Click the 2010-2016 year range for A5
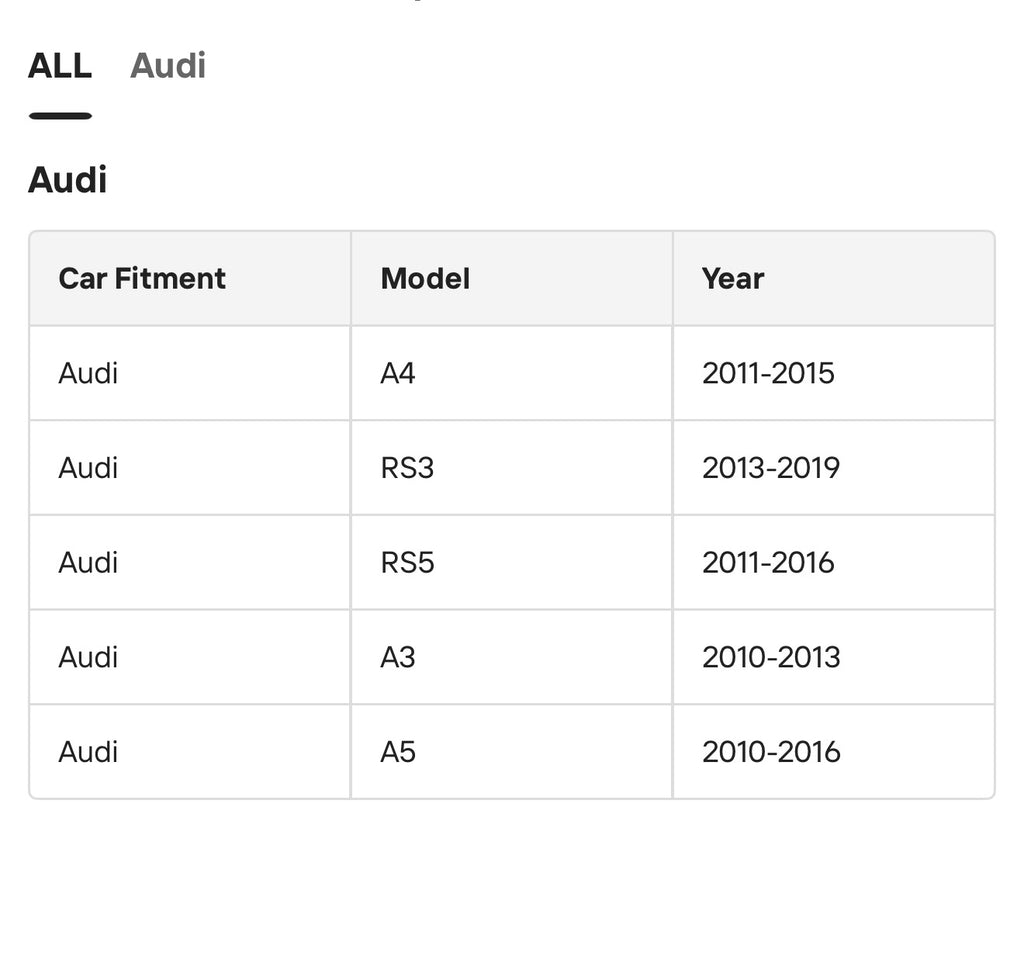 coord(770,751)
